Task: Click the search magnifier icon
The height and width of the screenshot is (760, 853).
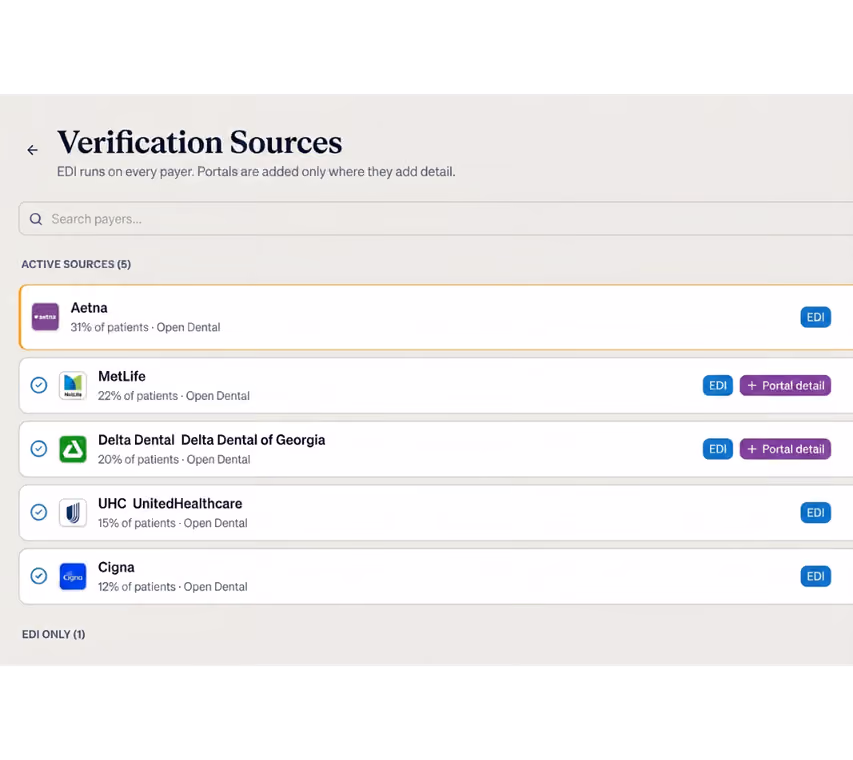Action: 36,219
